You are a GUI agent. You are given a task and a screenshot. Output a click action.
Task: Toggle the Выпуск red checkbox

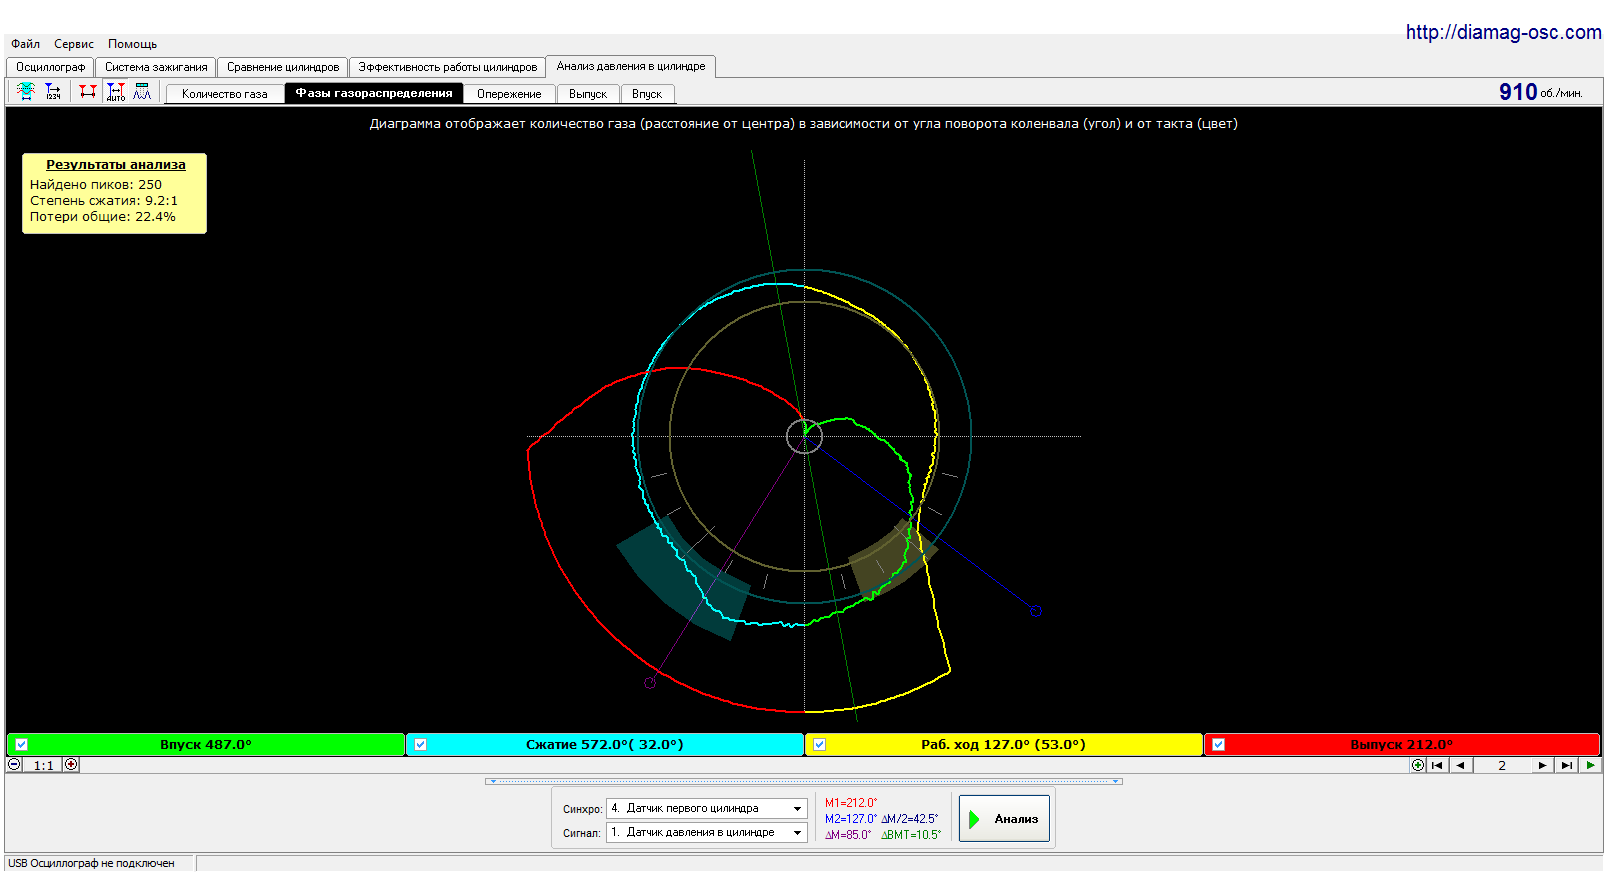(x=1218, y=745)
